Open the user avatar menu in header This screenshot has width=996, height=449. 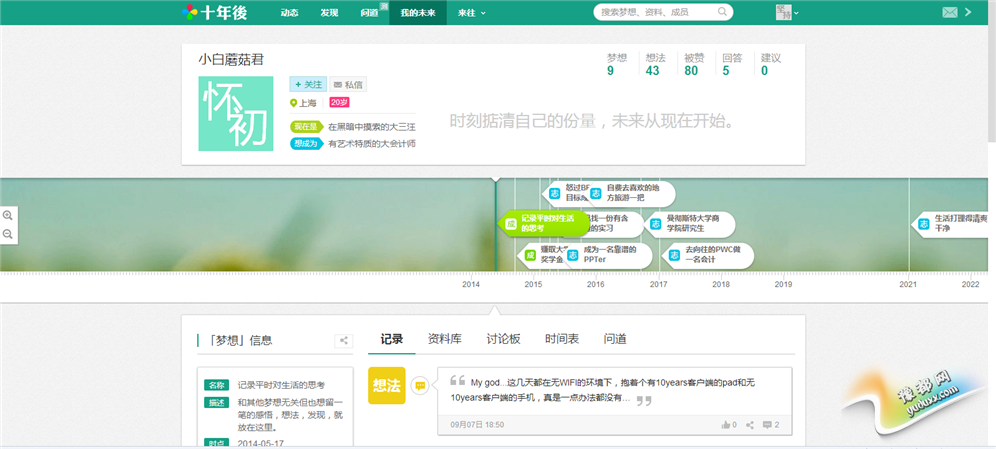[784, 12]
